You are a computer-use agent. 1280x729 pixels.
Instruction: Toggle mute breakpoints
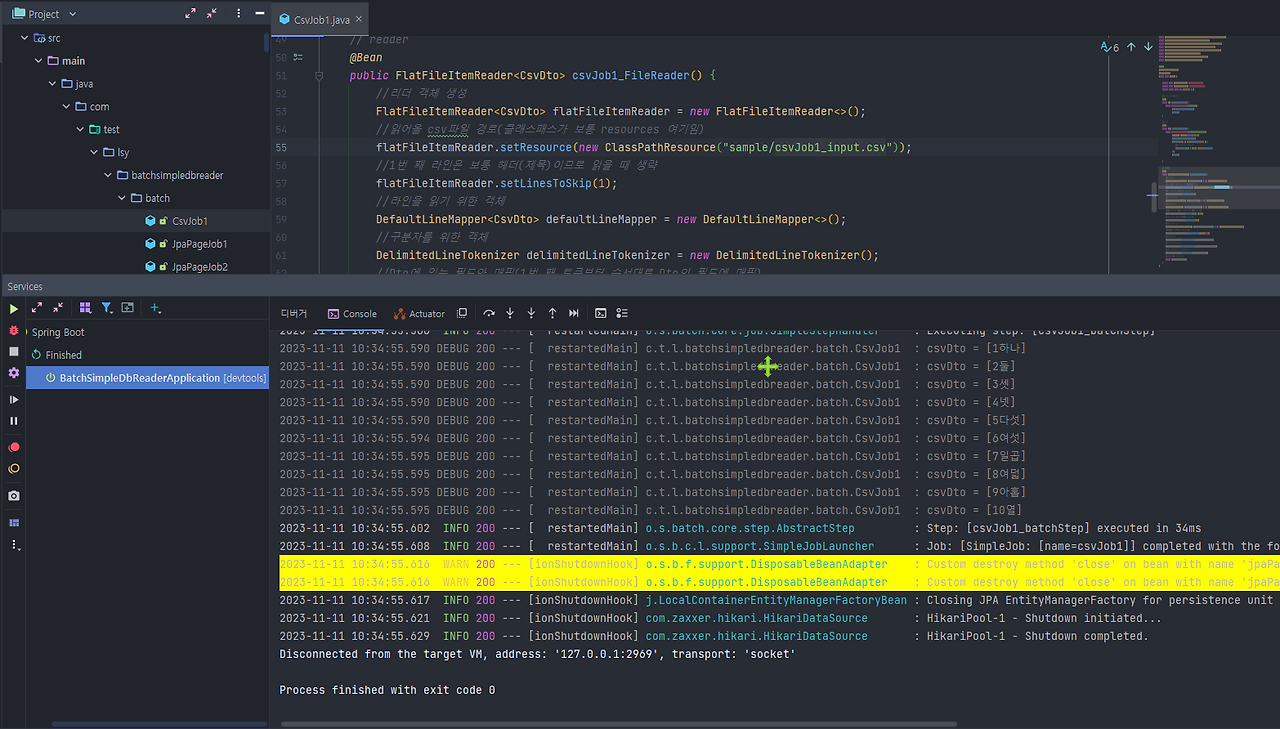(x=13, y=468)
